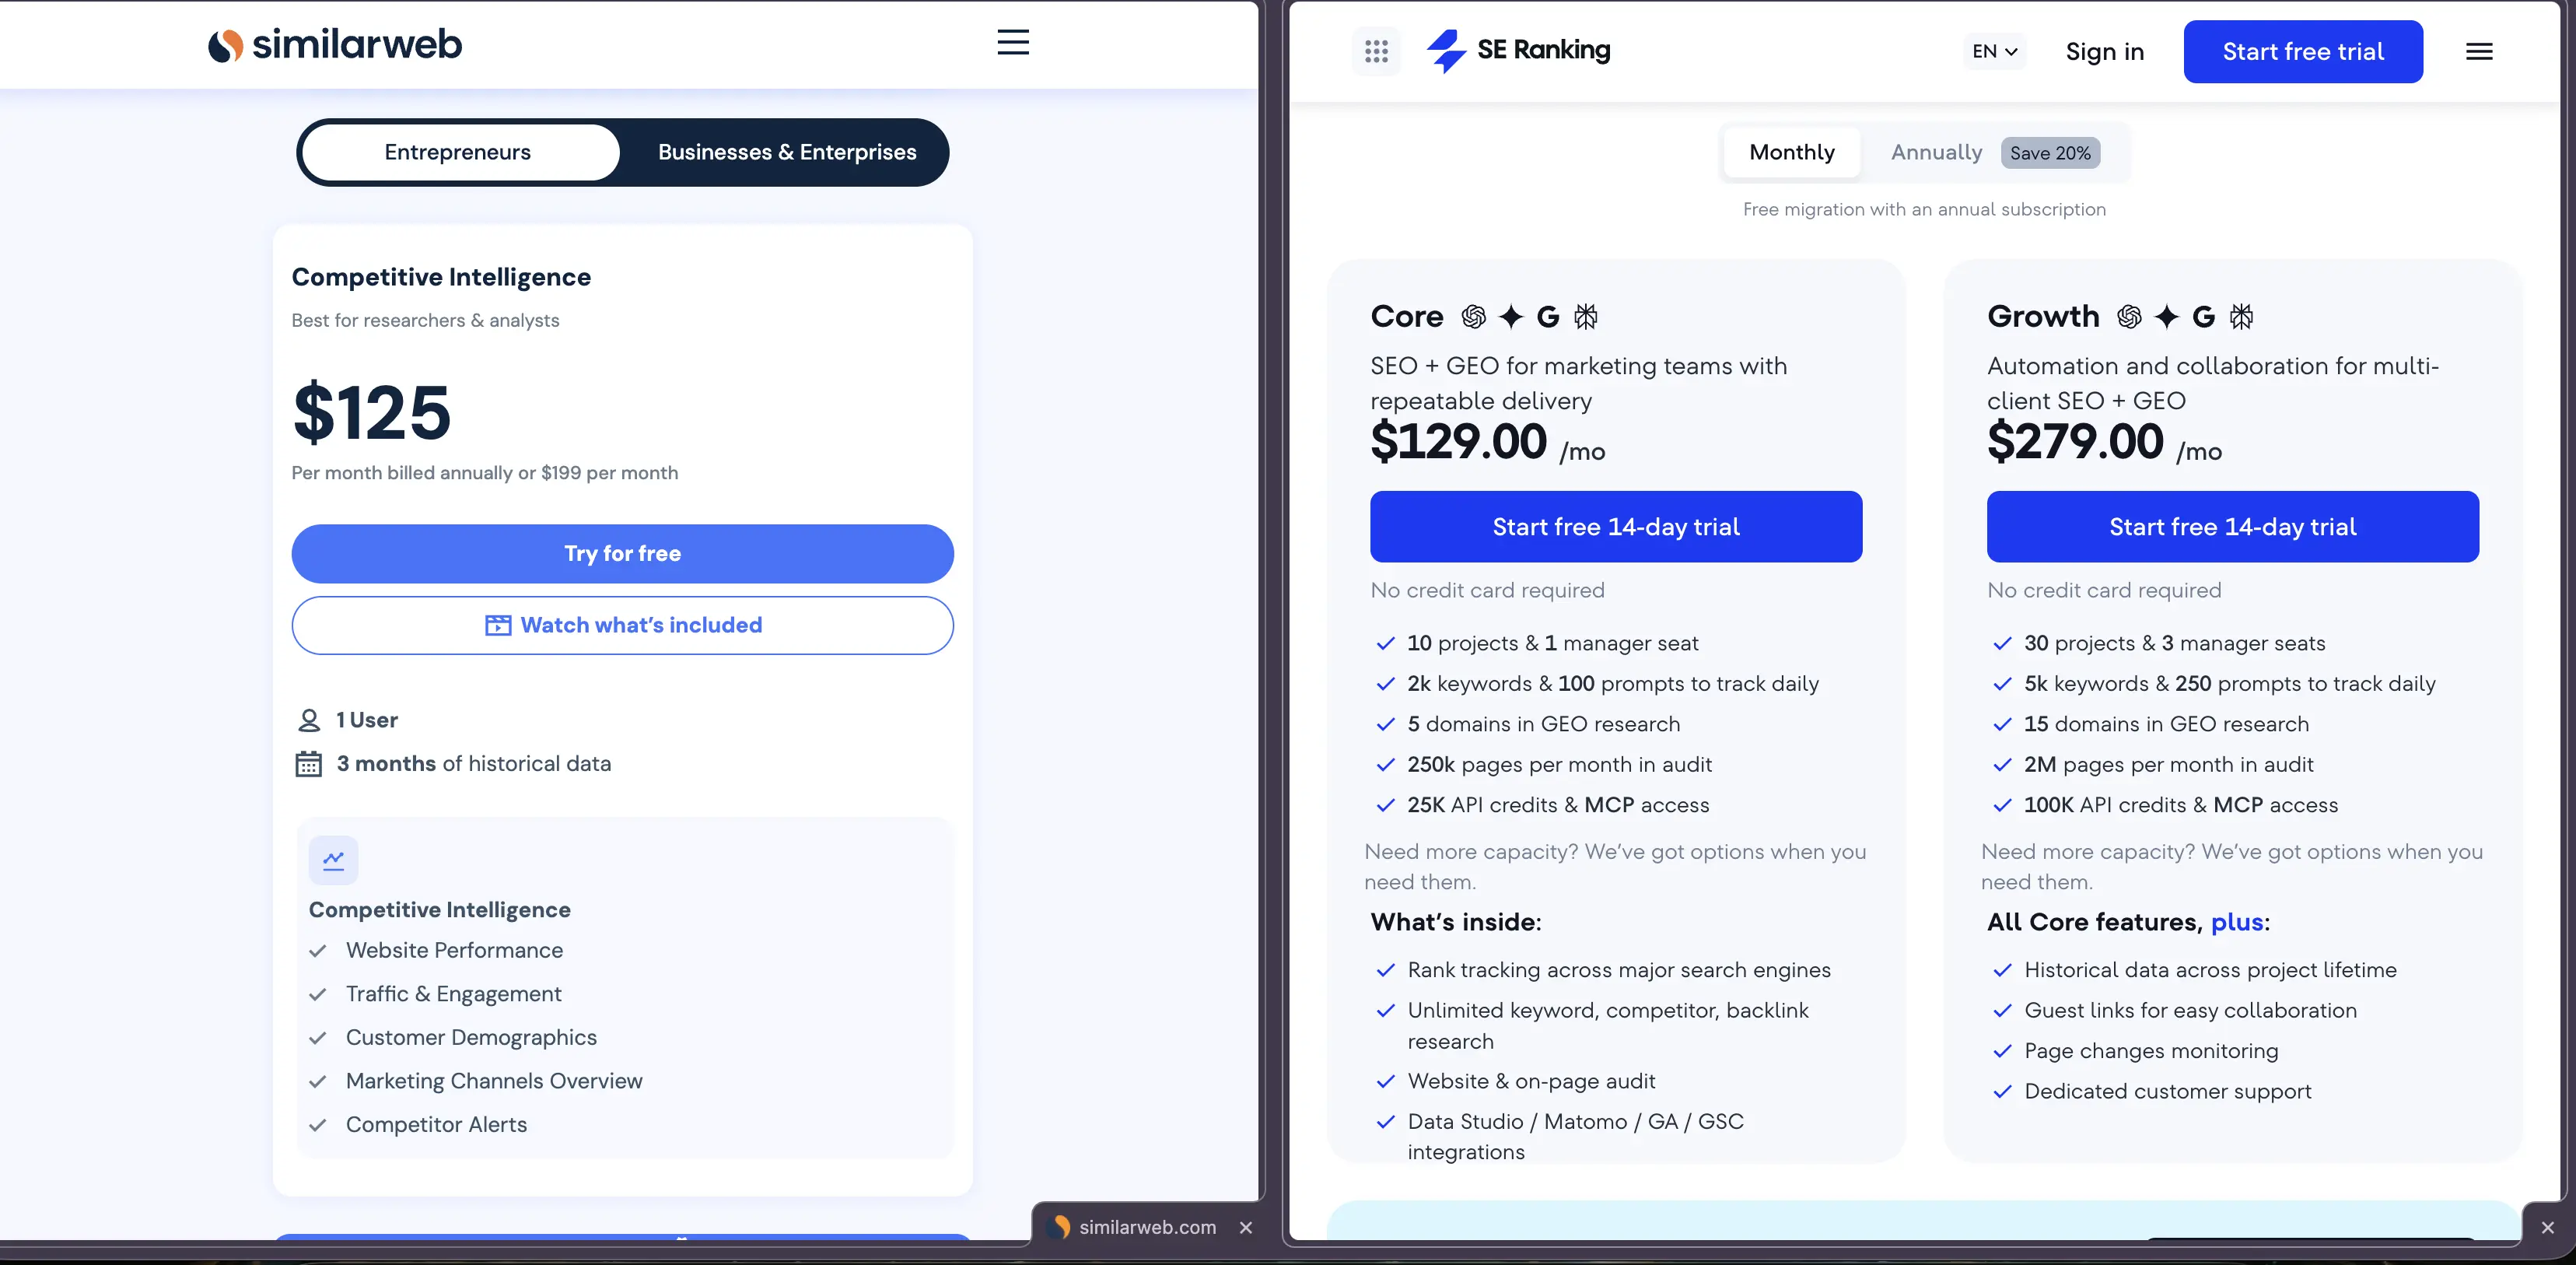
Task: Open the EN language dropdown
Action: (x=1994, y=51)
